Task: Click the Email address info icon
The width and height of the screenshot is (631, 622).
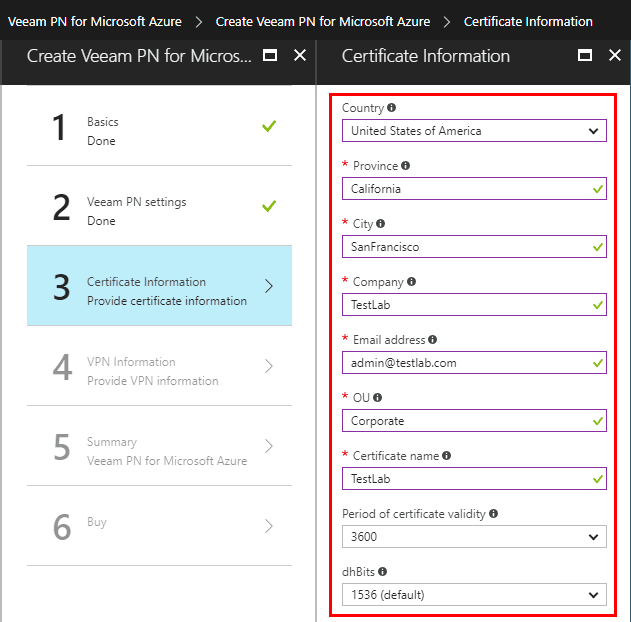Action: click(x=432, y=340)
